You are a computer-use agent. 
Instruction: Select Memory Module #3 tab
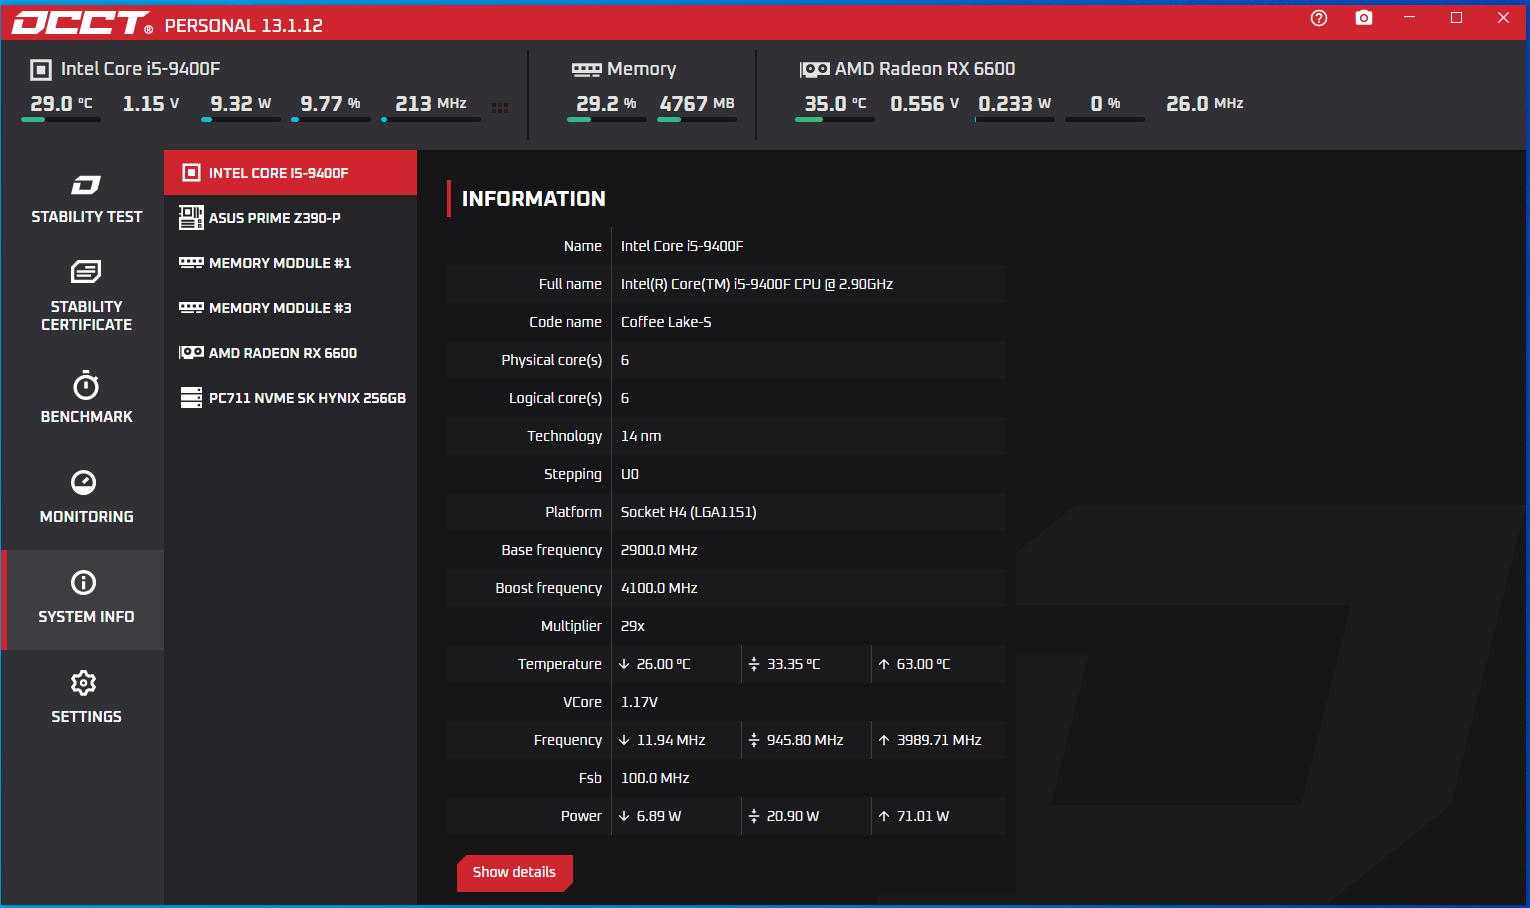point(290,308)
